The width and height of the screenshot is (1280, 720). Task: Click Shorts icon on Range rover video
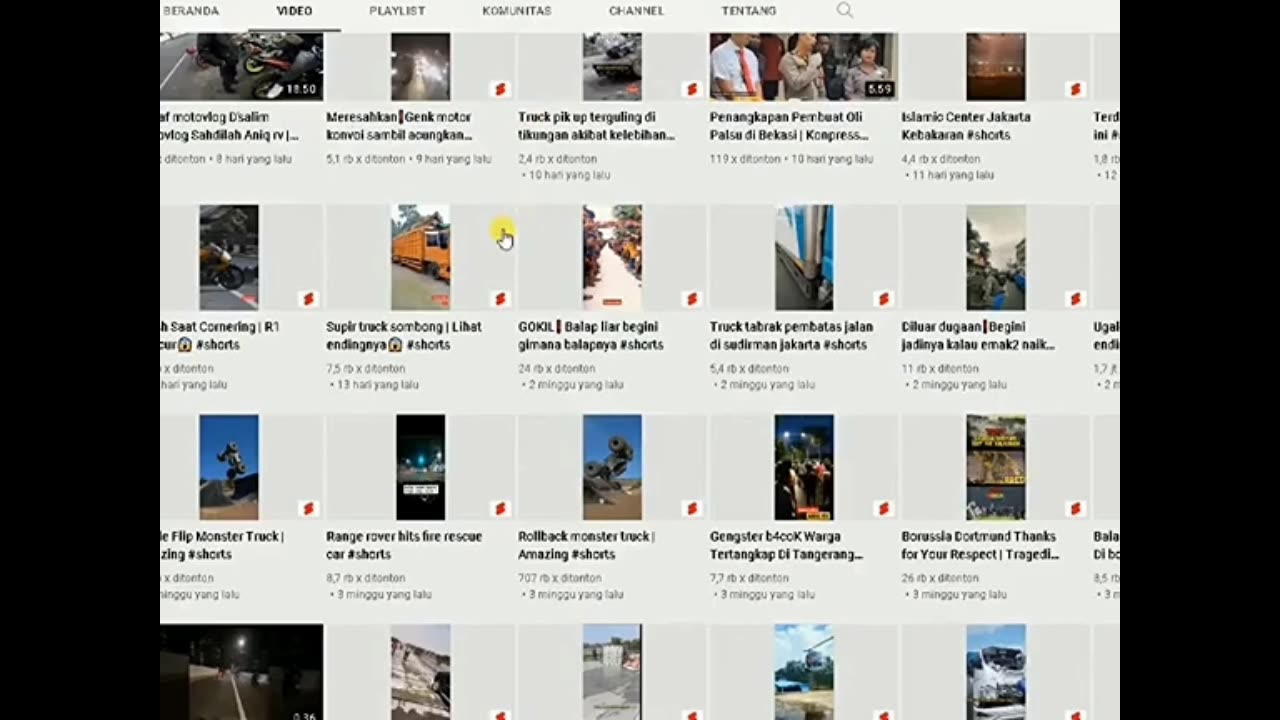point(500,509)
